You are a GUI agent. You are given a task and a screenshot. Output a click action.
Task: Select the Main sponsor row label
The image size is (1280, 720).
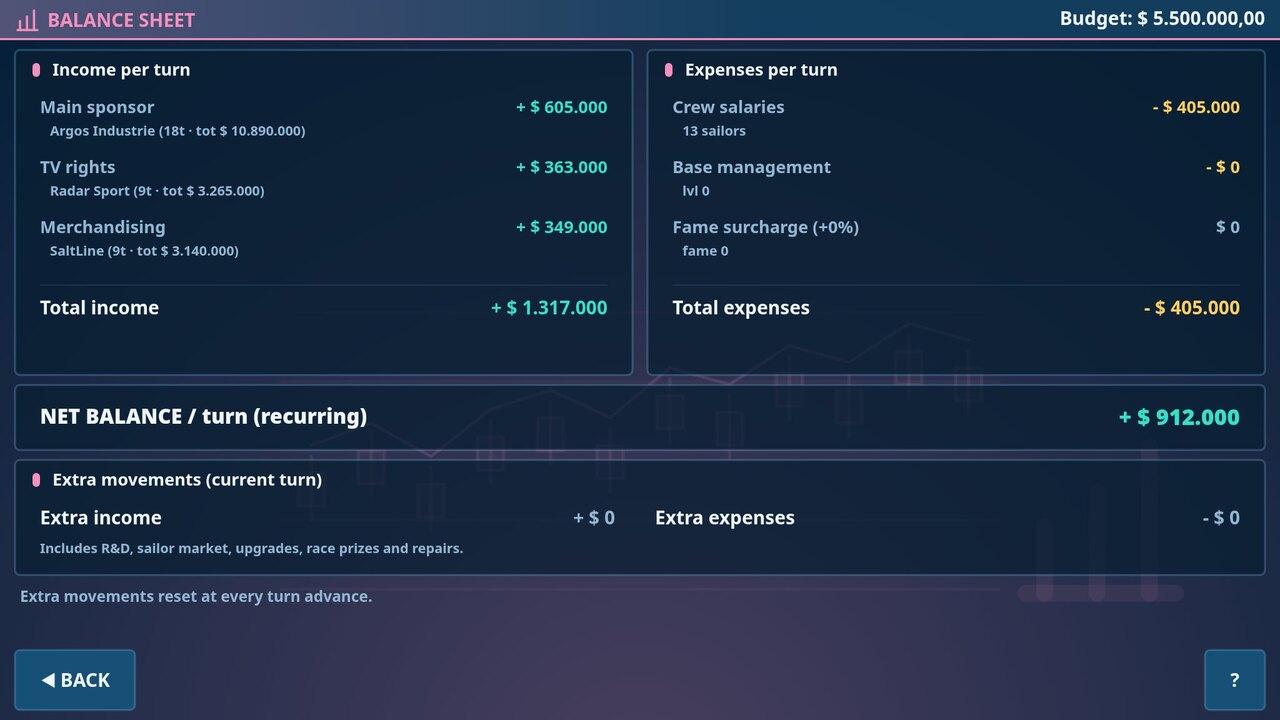click(x=97, y=107)
